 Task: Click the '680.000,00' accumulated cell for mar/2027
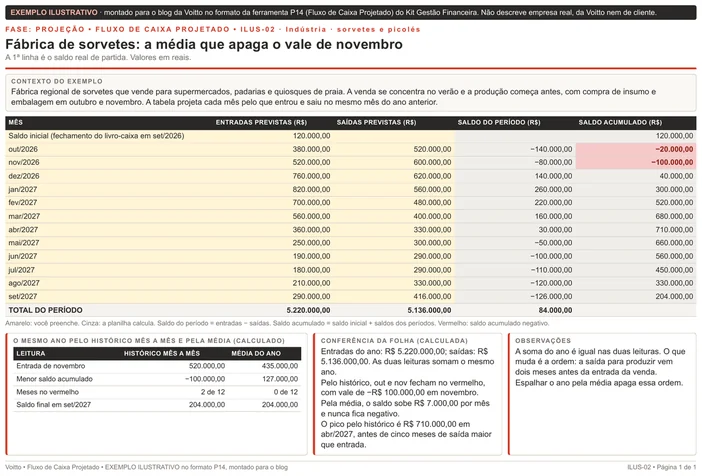click(674, 216)
